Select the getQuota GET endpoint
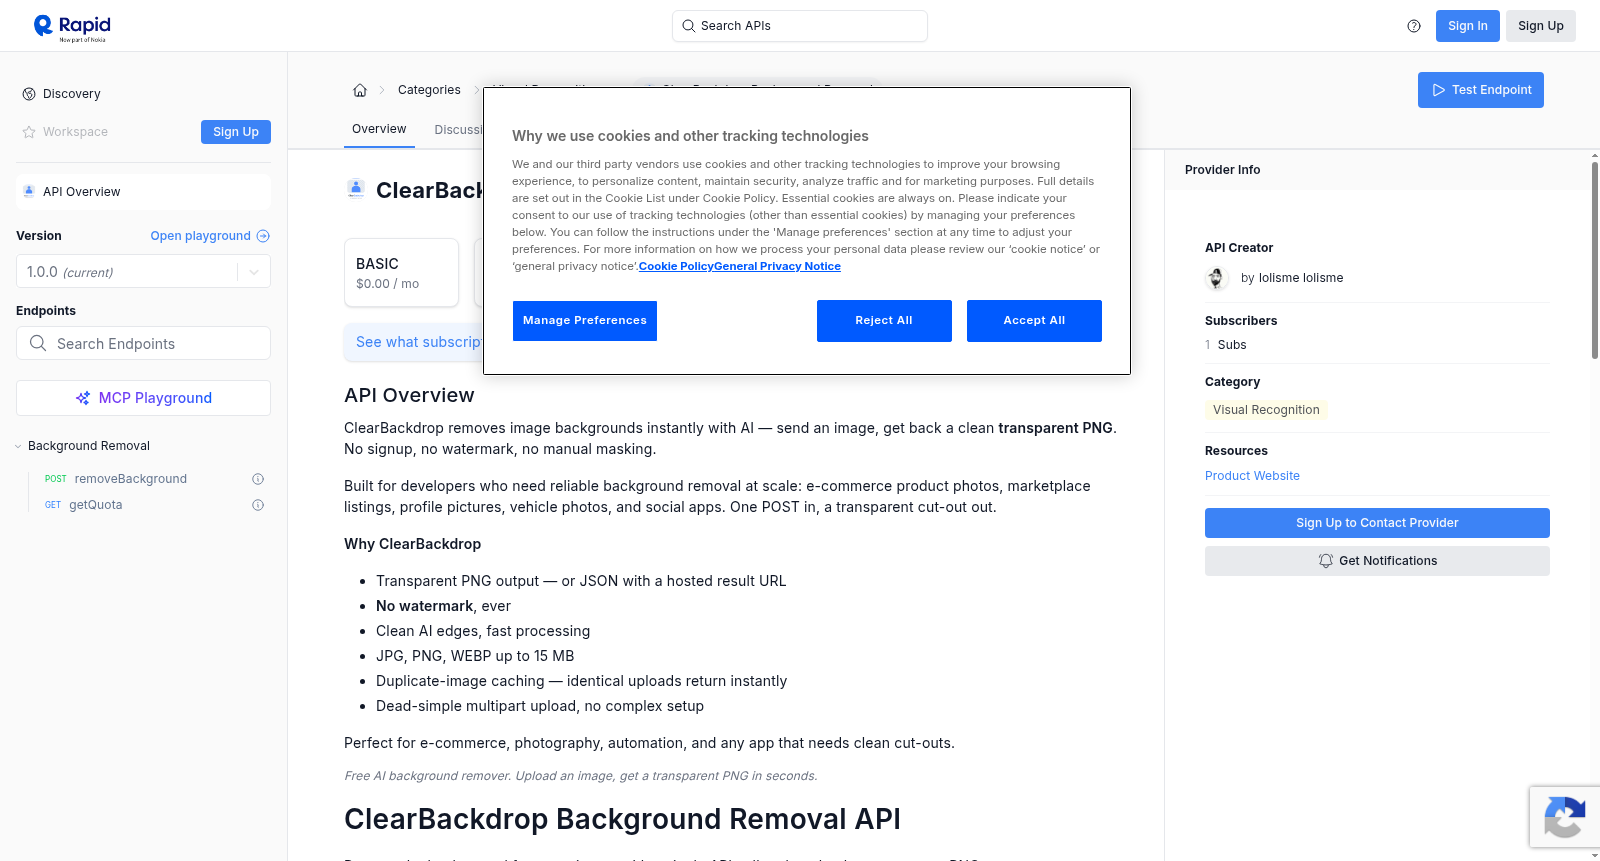 click(95, 505)
